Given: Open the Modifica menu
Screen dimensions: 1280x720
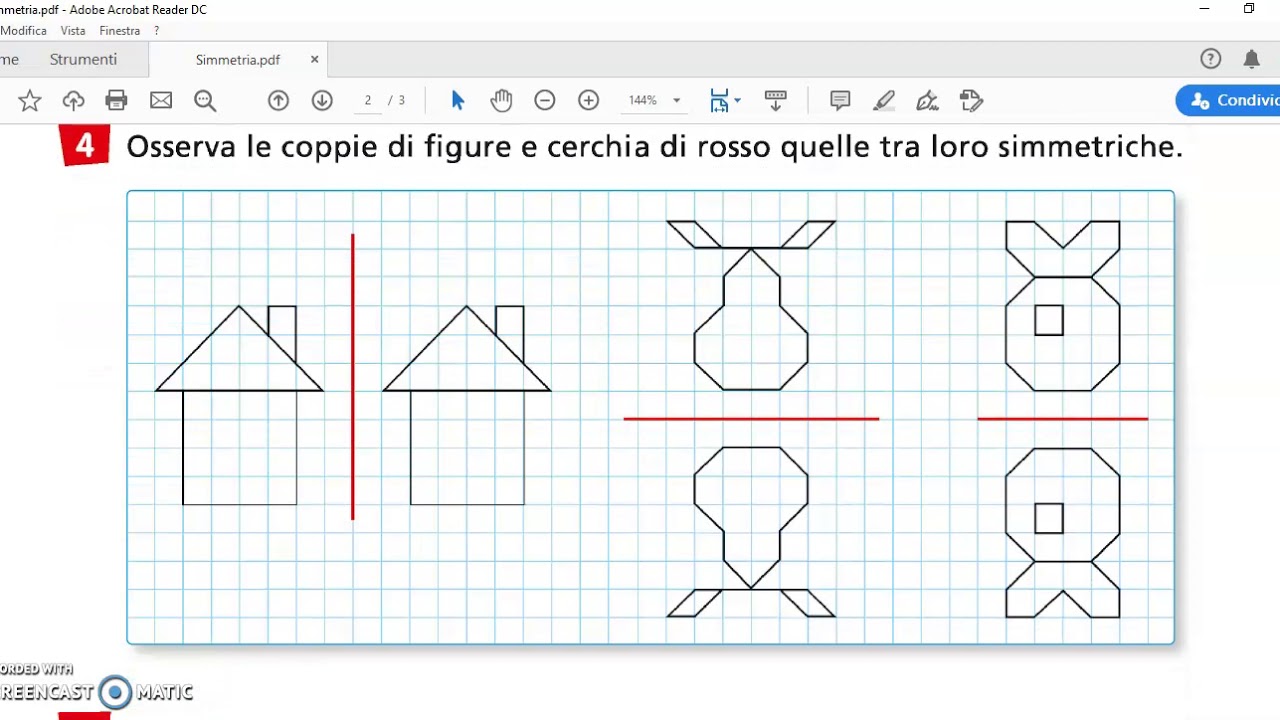Looking at the screenshot, I should [x=23, y=31].
